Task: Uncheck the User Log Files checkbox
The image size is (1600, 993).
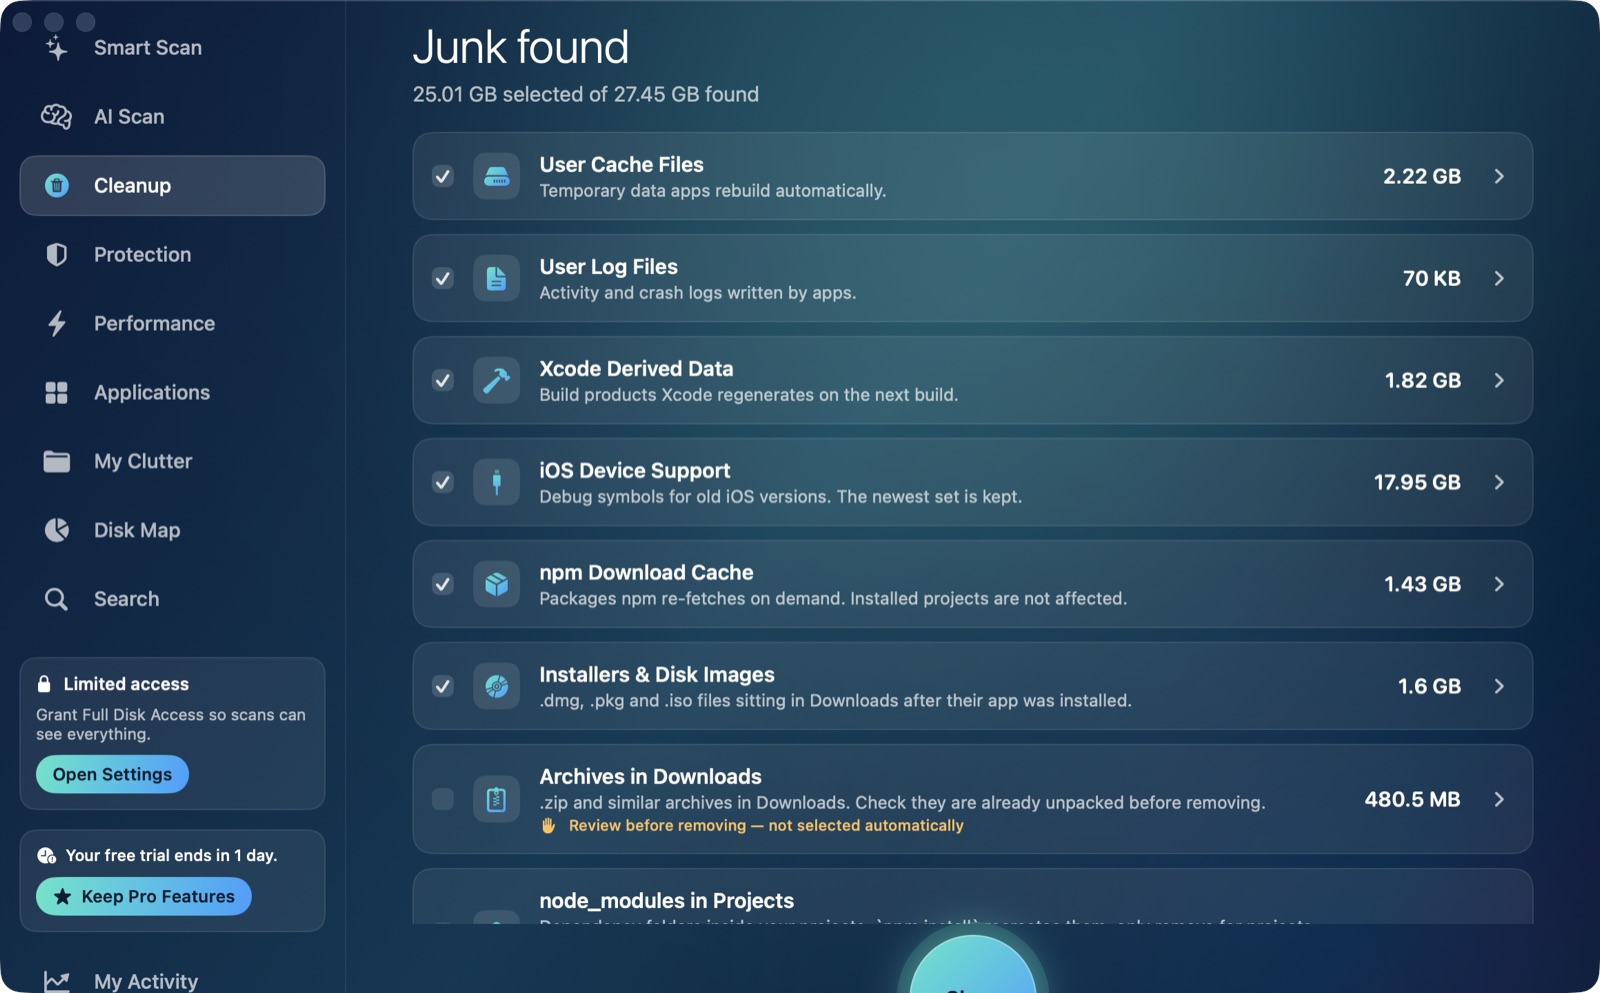Action: pos(443,279)
